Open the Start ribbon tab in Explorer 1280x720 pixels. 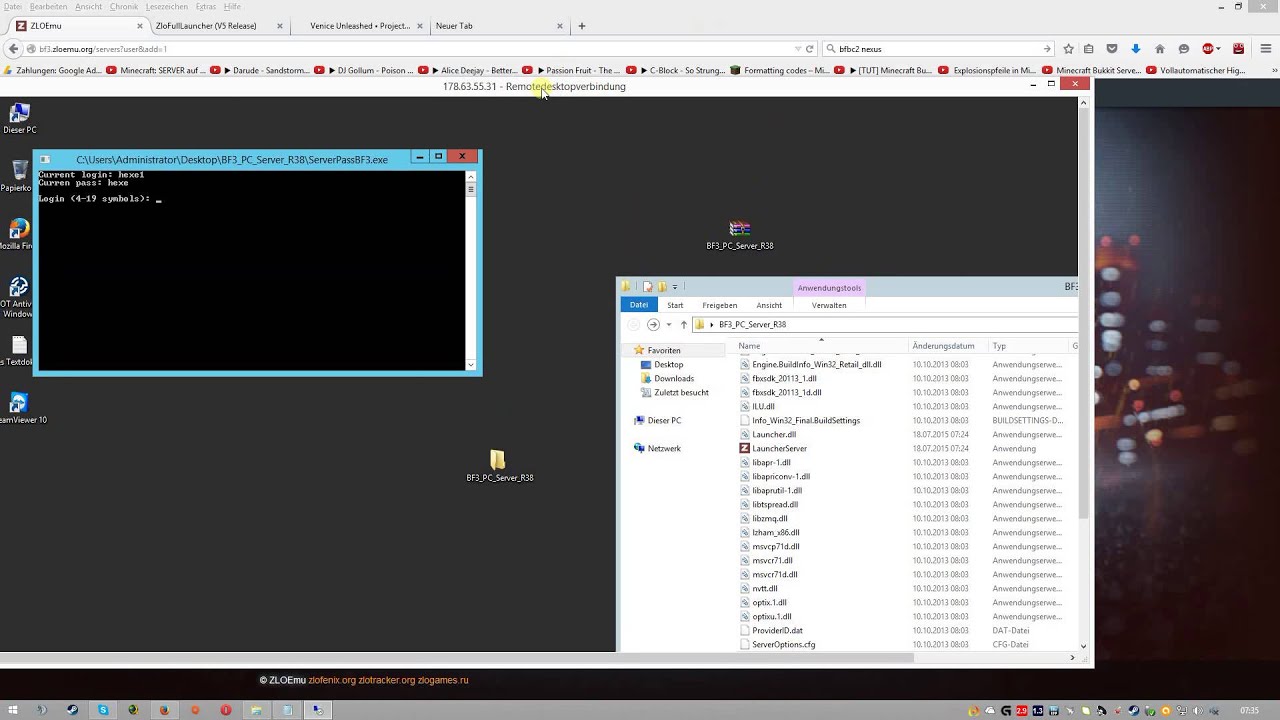[x=675, y=305]
